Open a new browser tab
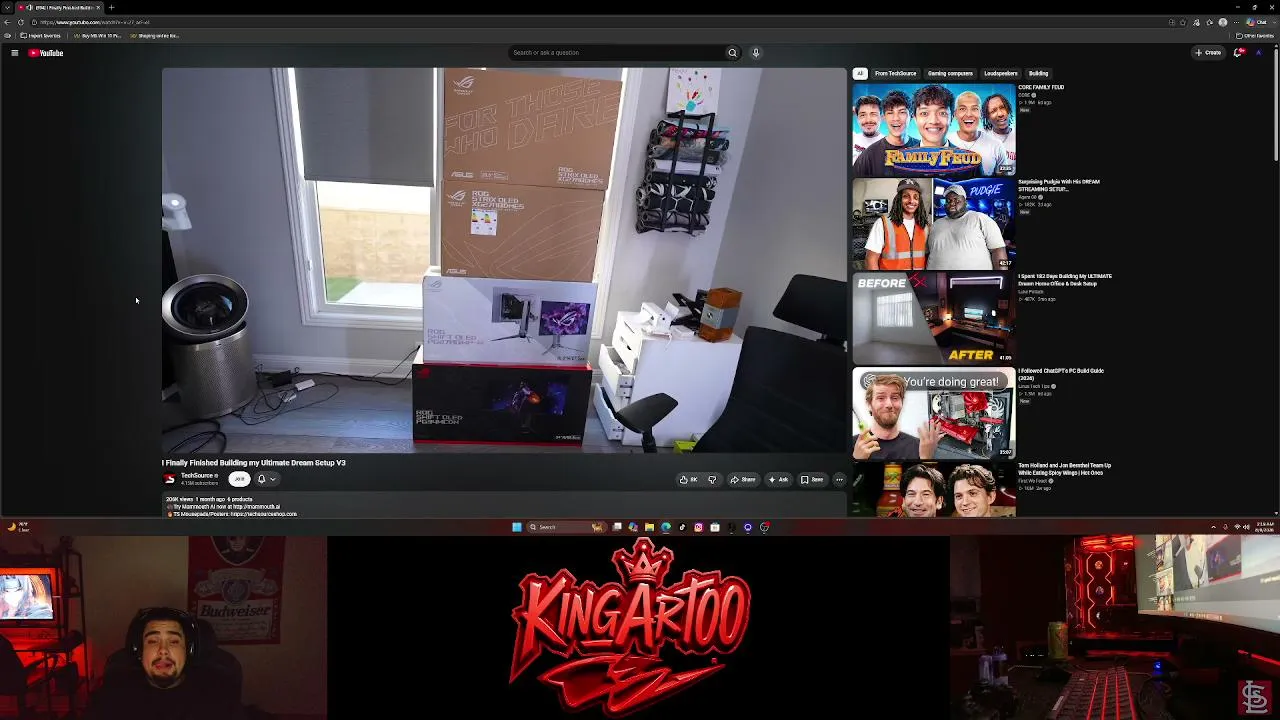Screen dimensions: 1280x720 click(x=111, y=7)
